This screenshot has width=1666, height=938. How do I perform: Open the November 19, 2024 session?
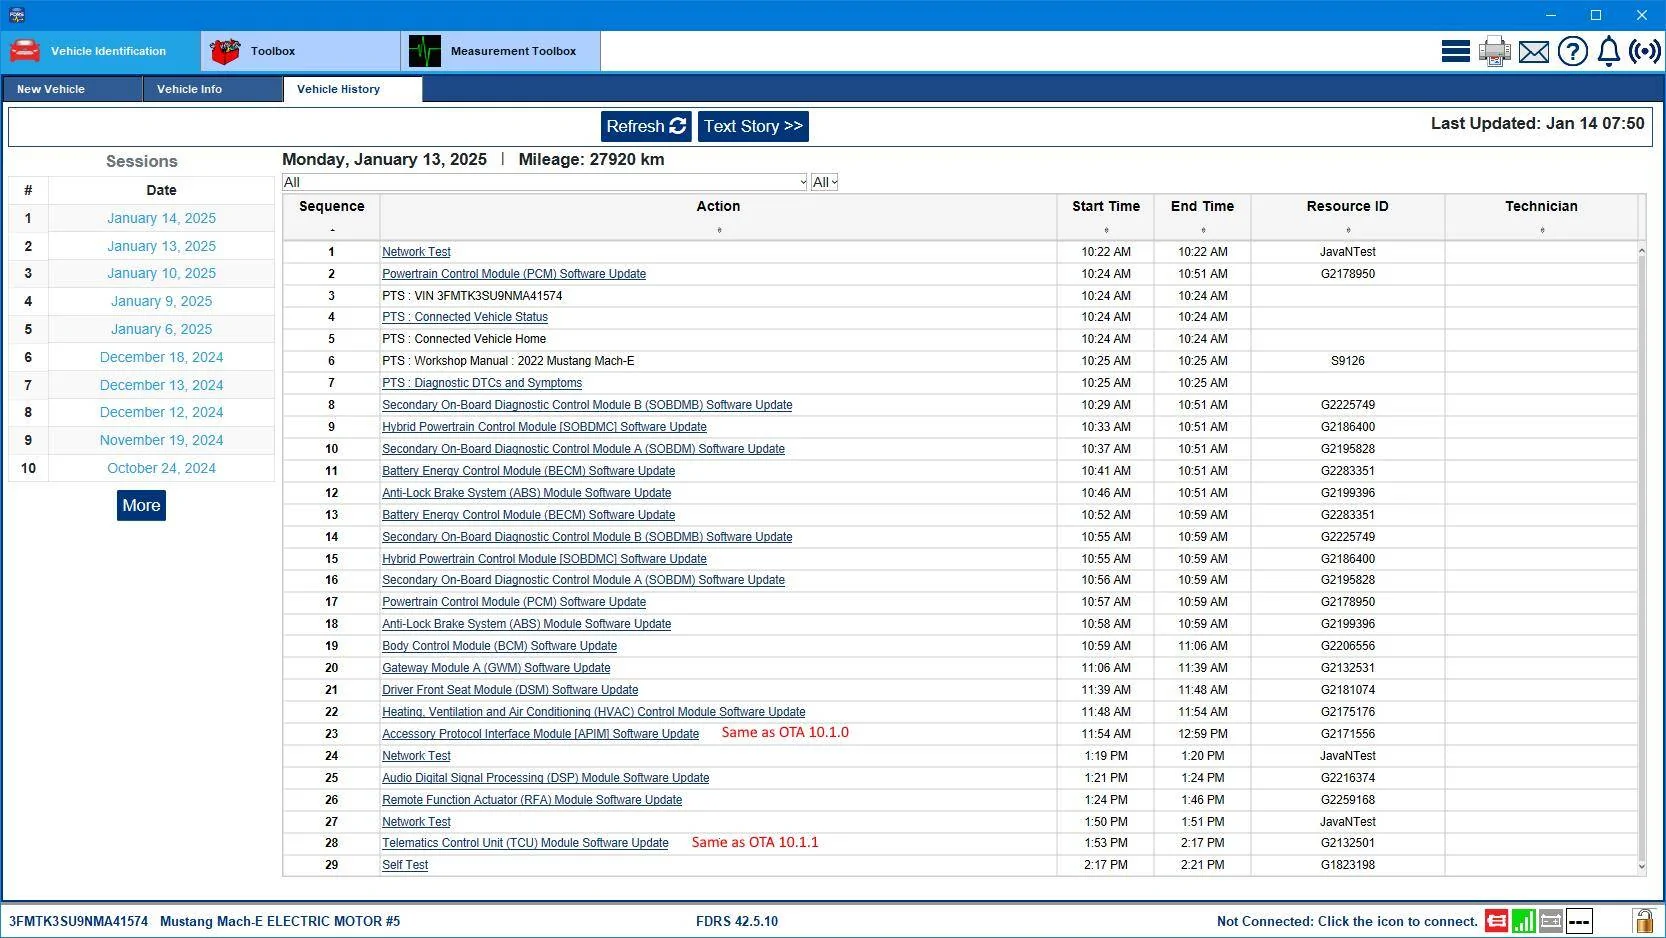coord(161,440)
